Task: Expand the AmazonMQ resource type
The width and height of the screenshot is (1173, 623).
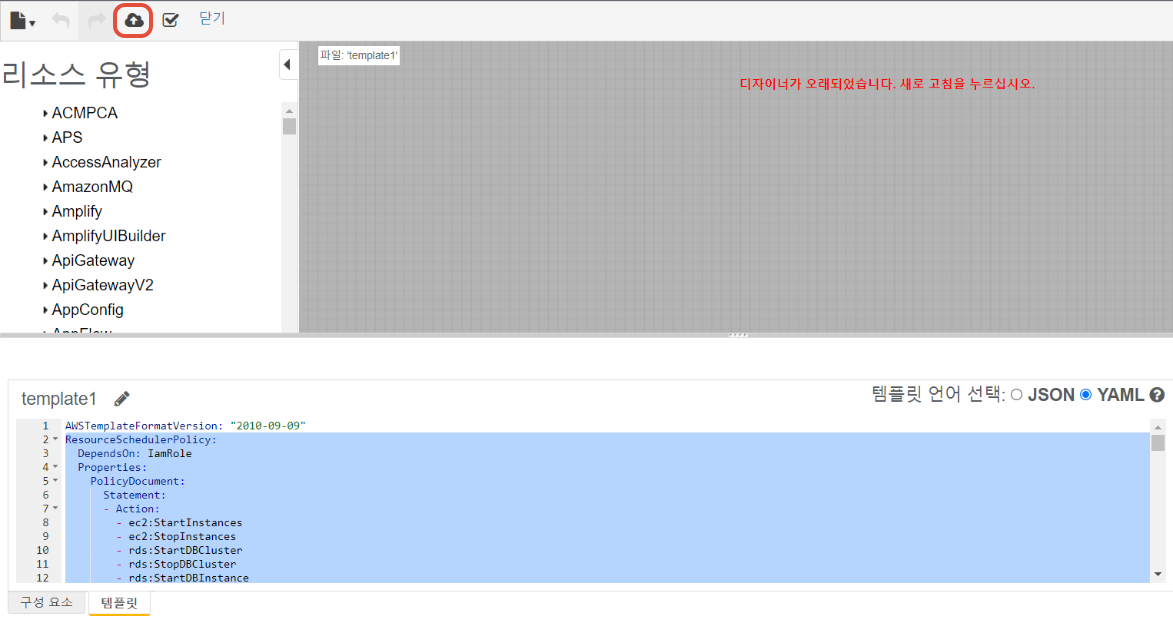Action: click(x=46, y=187)
